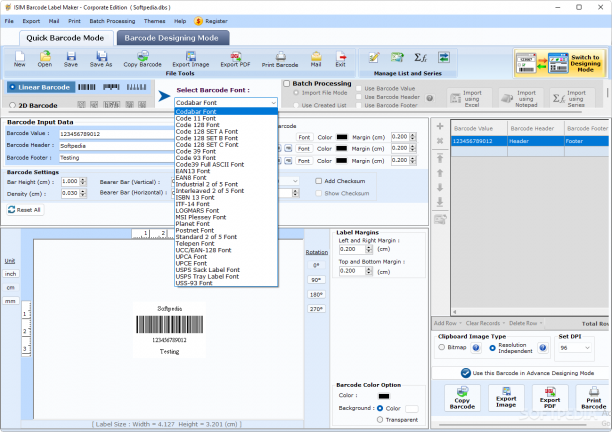Image resolution: width=612 pixels, height=432 pixels.
Task: Click Import using Notepad icon
Action: point(521,99)
